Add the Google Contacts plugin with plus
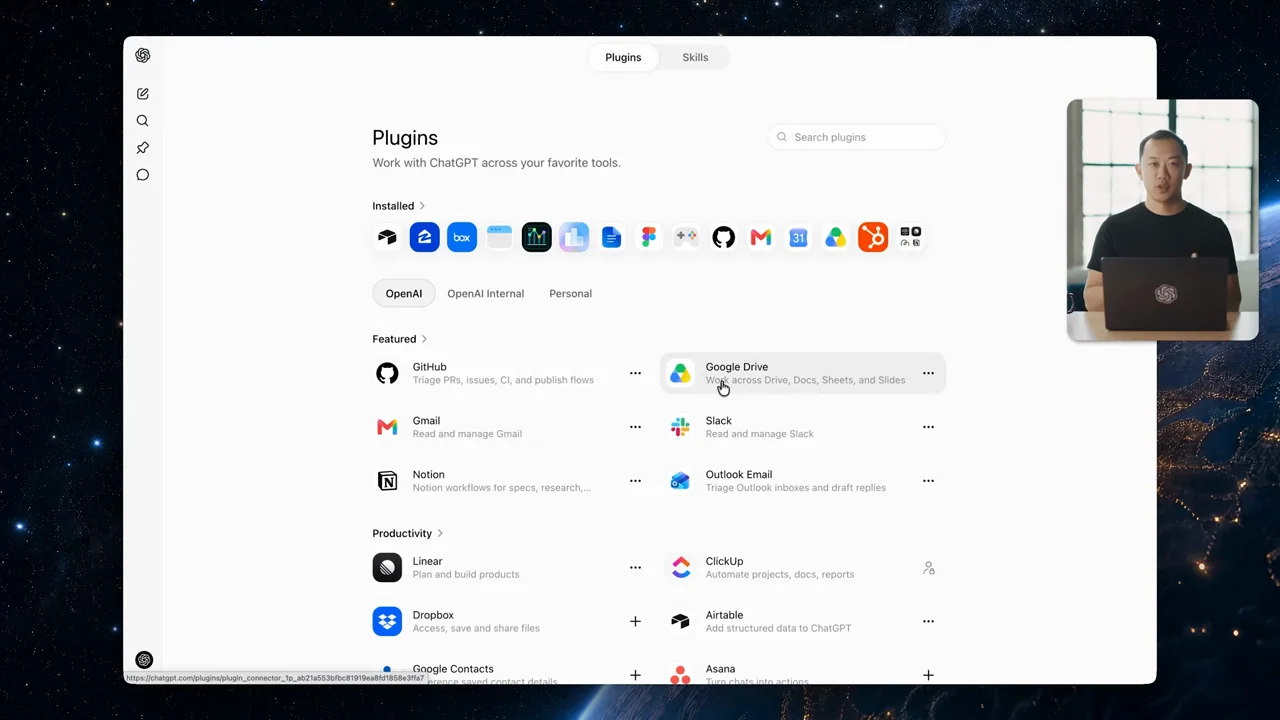This screenshot has width=1280, height=720. click(635, 675)
